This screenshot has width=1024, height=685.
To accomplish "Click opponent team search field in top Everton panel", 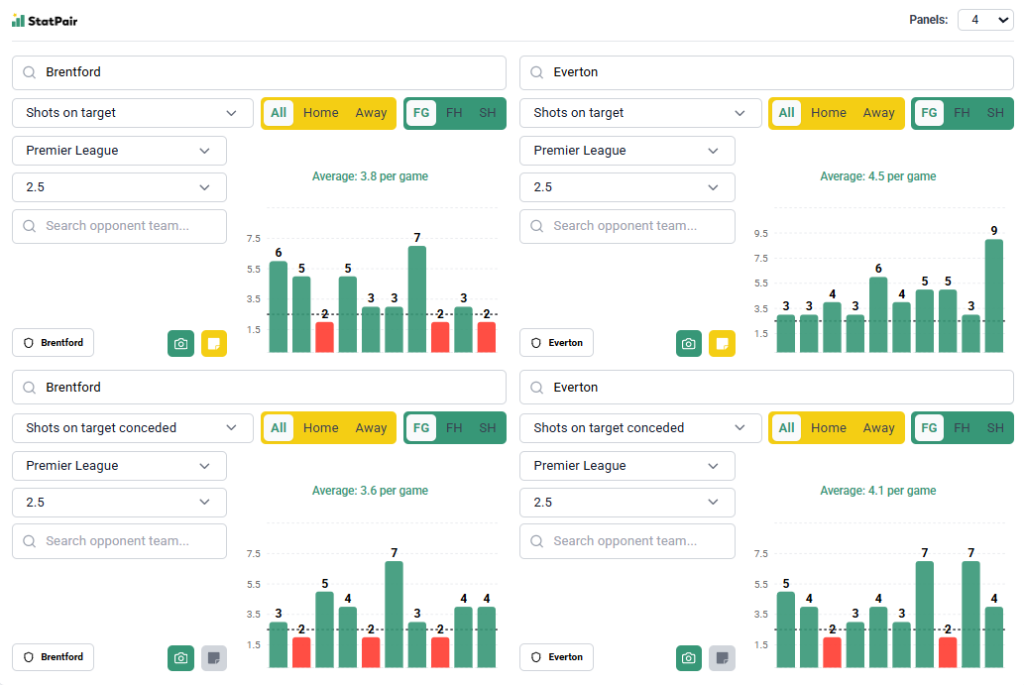I will [627, 226].
